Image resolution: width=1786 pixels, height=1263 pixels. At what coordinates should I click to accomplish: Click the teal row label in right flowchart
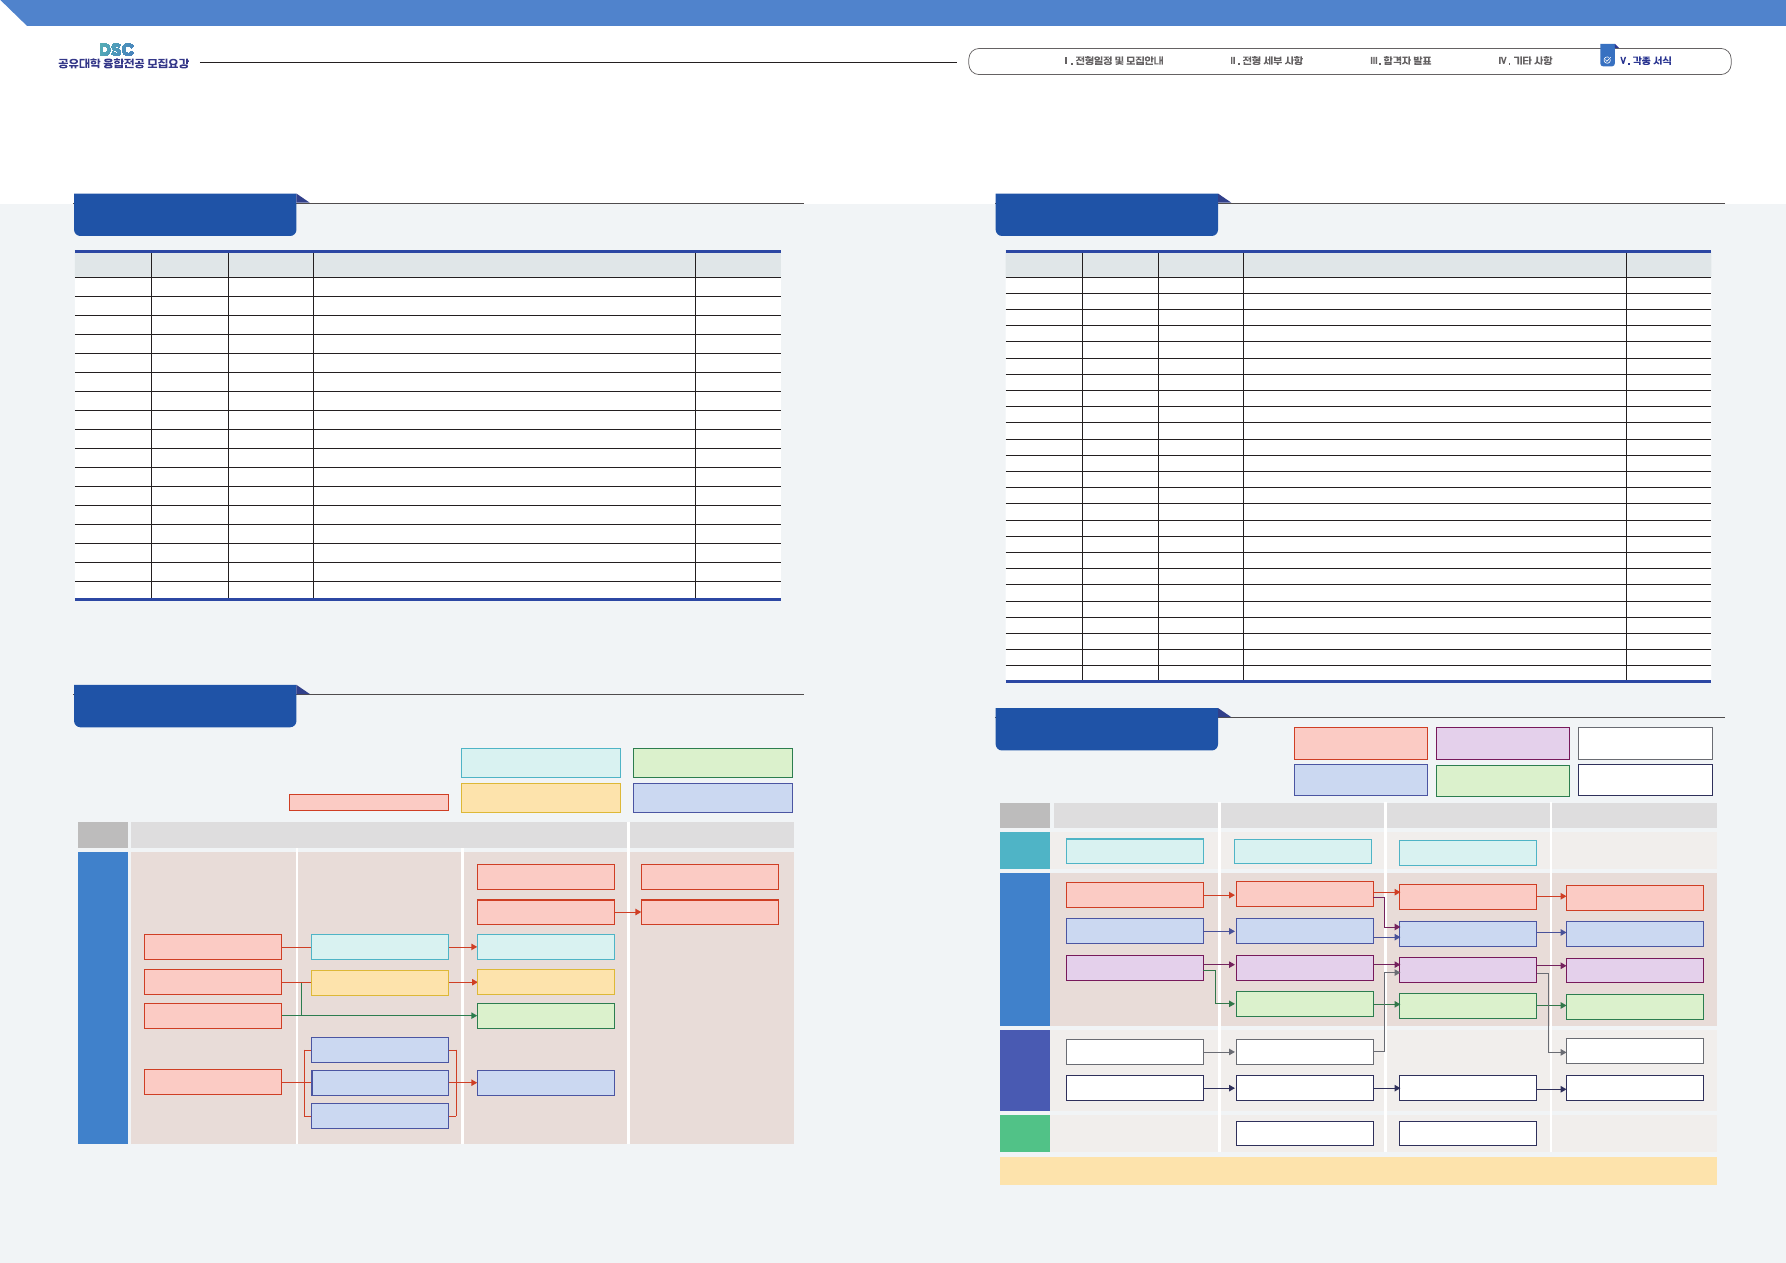1024,851
